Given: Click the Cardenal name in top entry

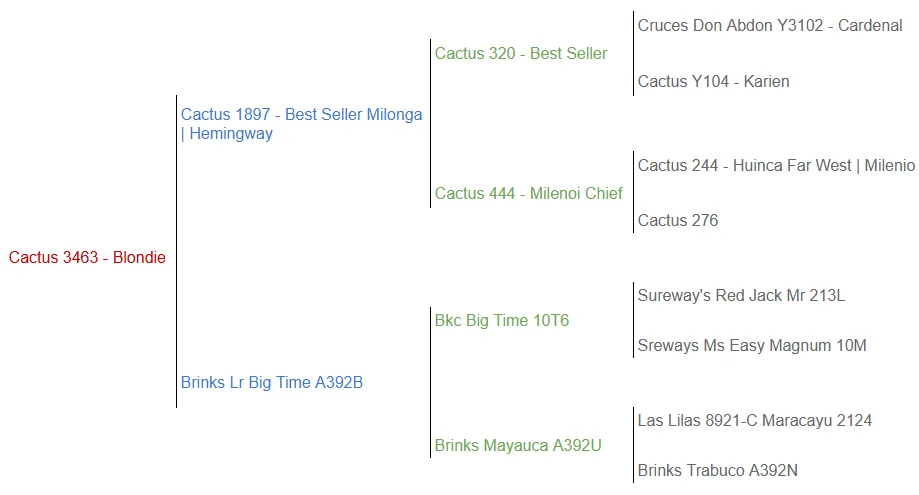Looking at the screenshot, I should tap(870, 26).
